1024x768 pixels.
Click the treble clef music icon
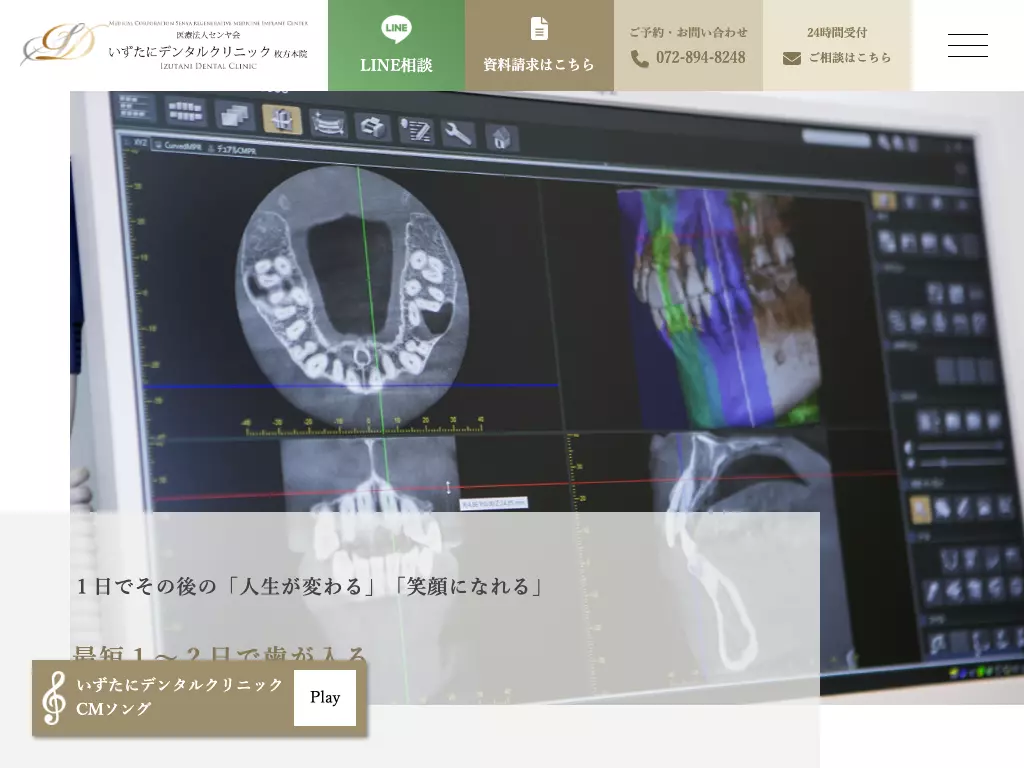tap(54, 698)
